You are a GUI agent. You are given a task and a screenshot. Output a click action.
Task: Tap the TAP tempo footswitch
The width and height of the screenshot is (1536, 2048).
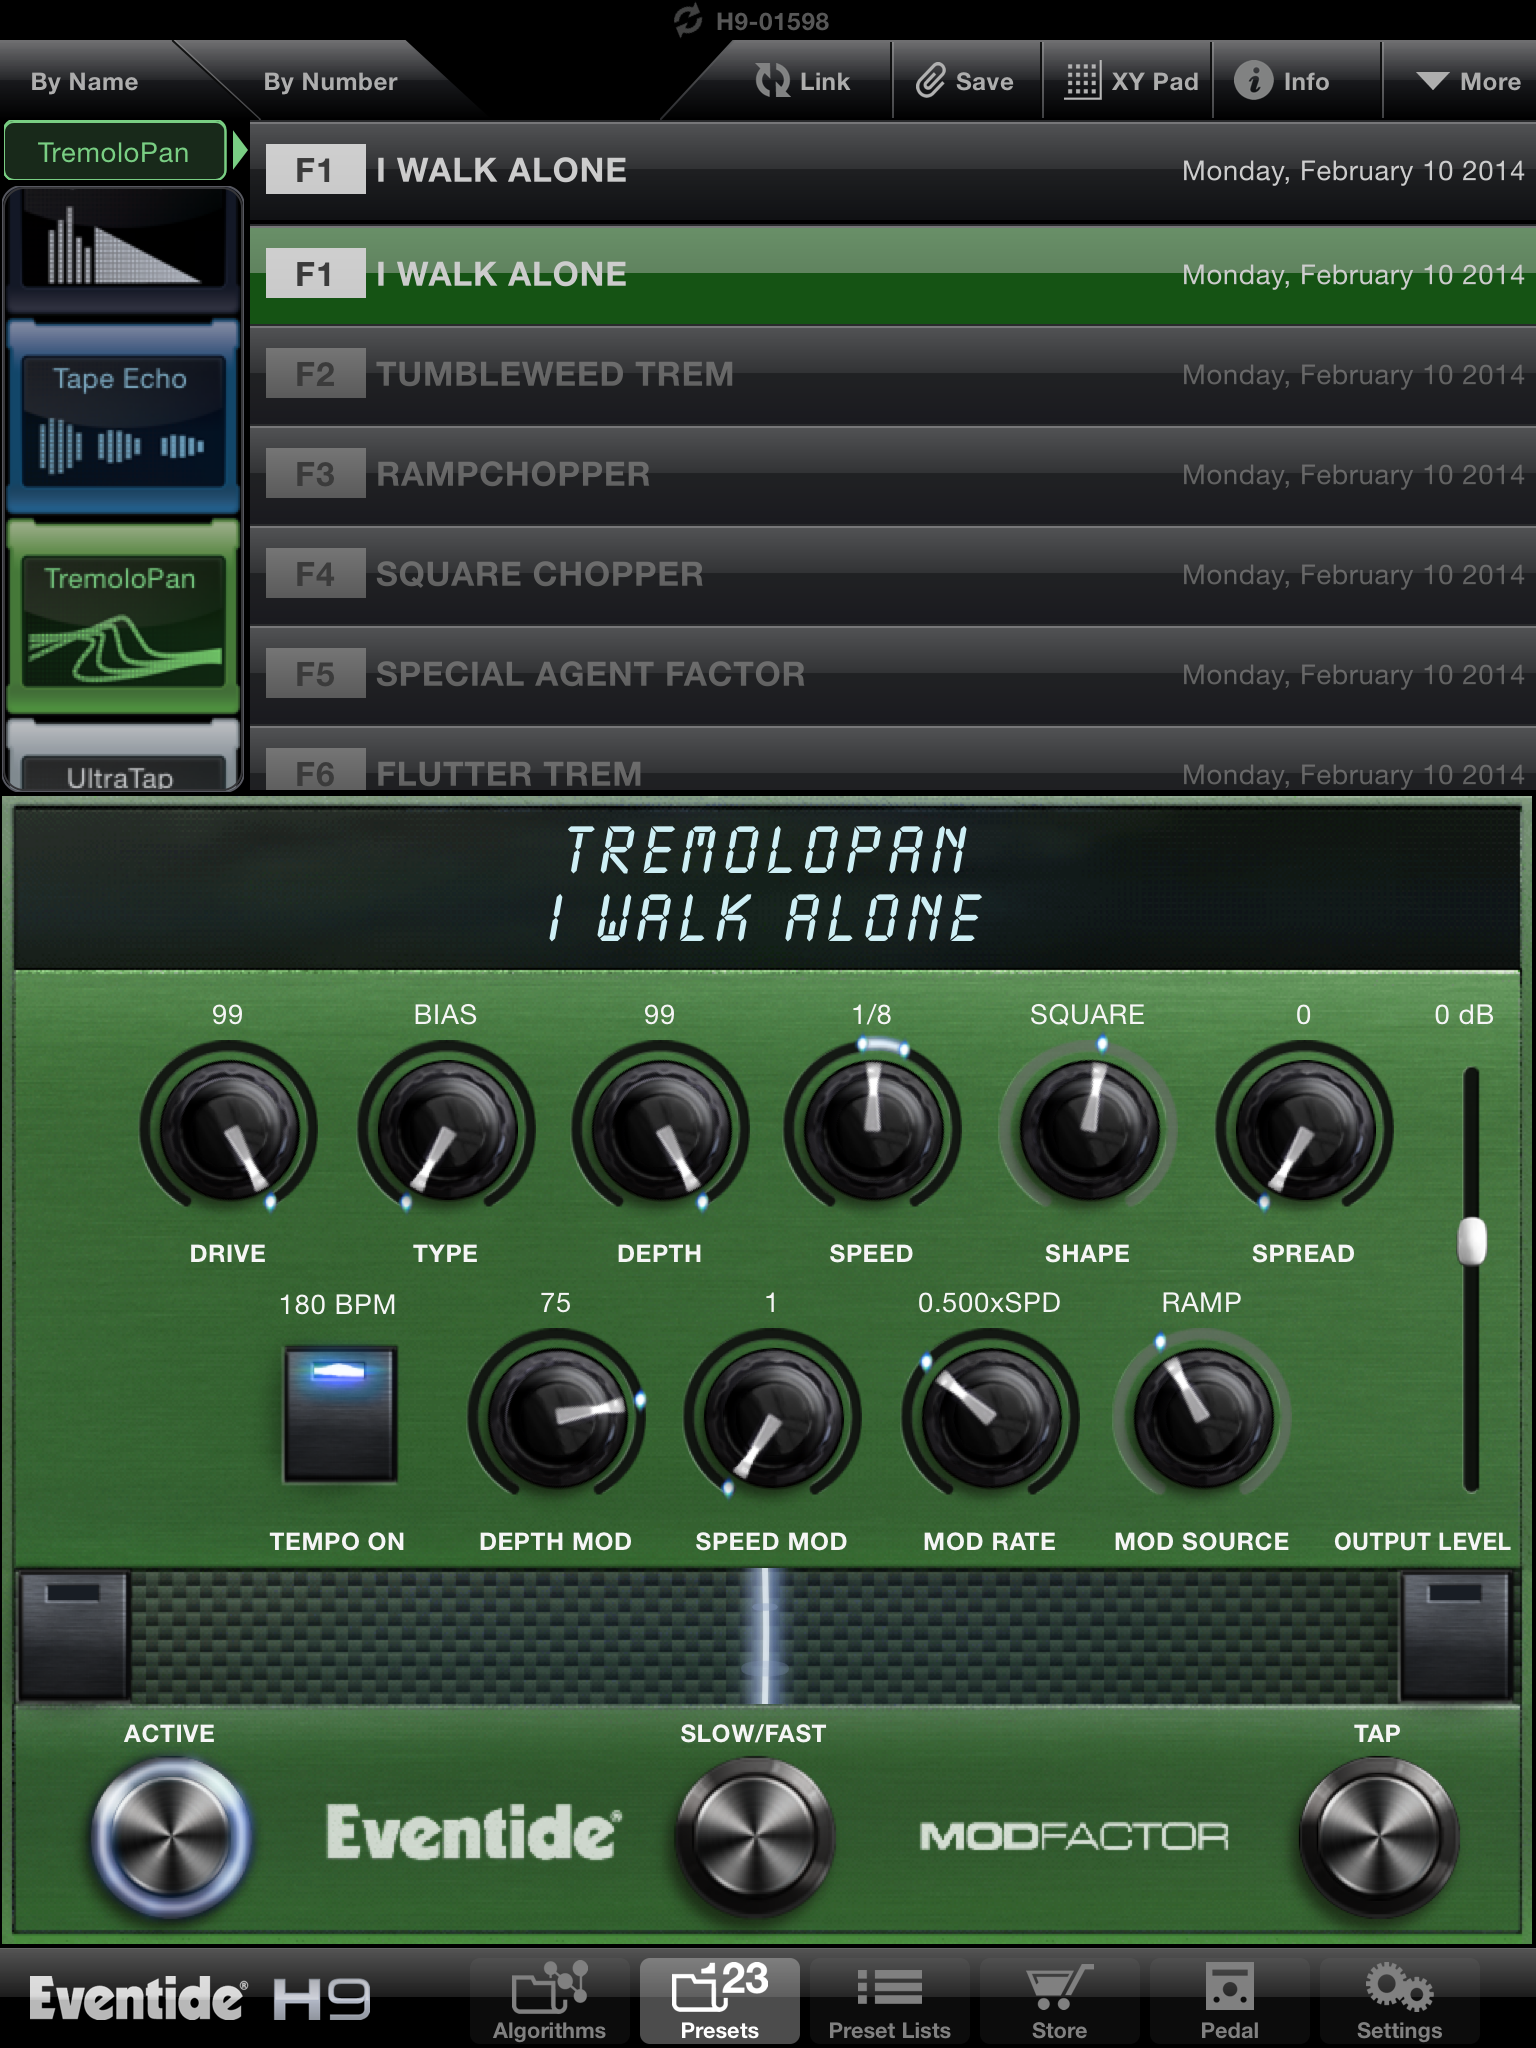point(1378,1838)
